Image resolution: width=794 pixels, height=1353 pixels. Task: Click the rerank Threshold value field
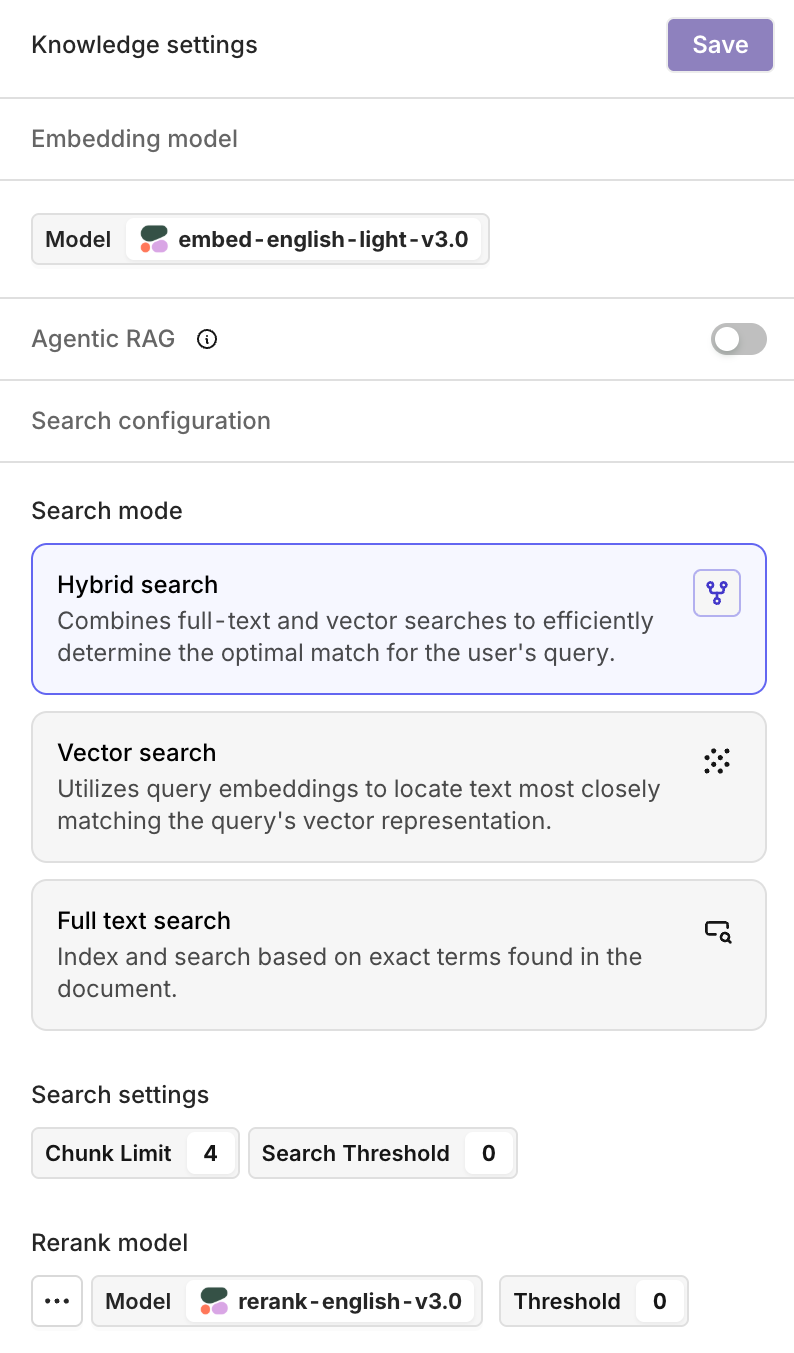tap(659, 1301)
